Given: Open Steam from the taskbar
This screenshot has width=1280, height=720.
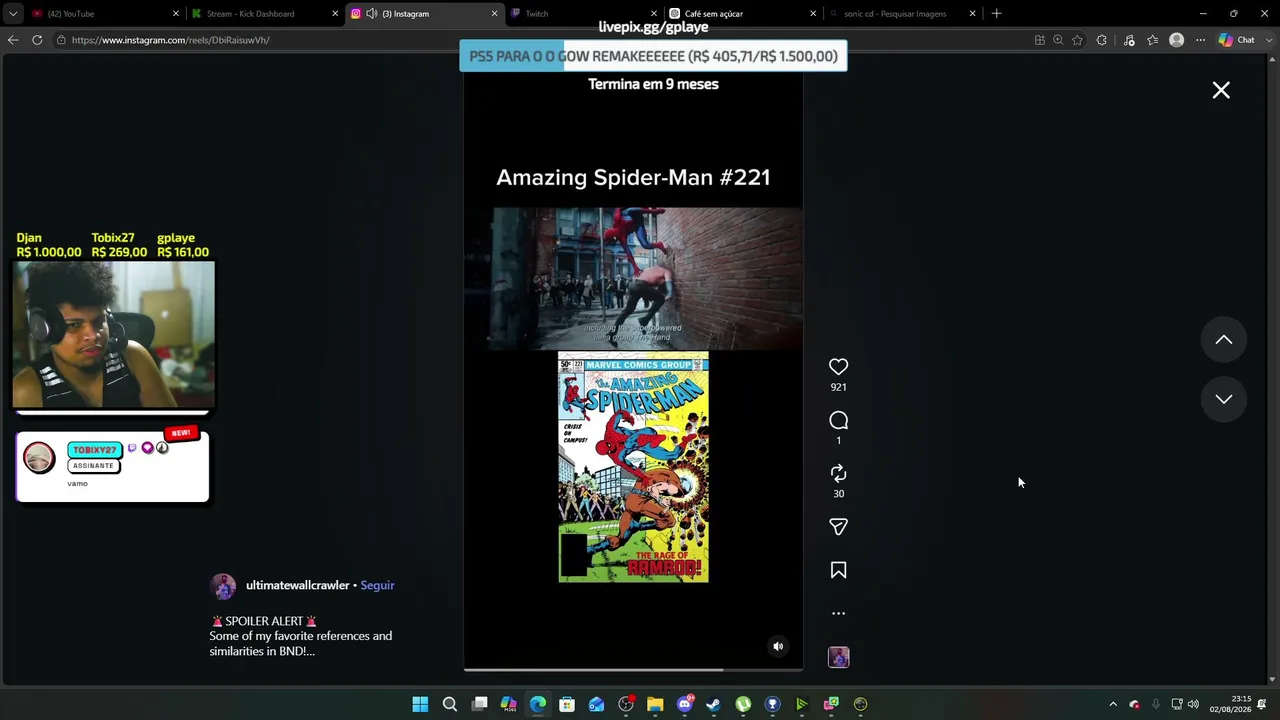Looking at the screenshot, I should point(713,704).
